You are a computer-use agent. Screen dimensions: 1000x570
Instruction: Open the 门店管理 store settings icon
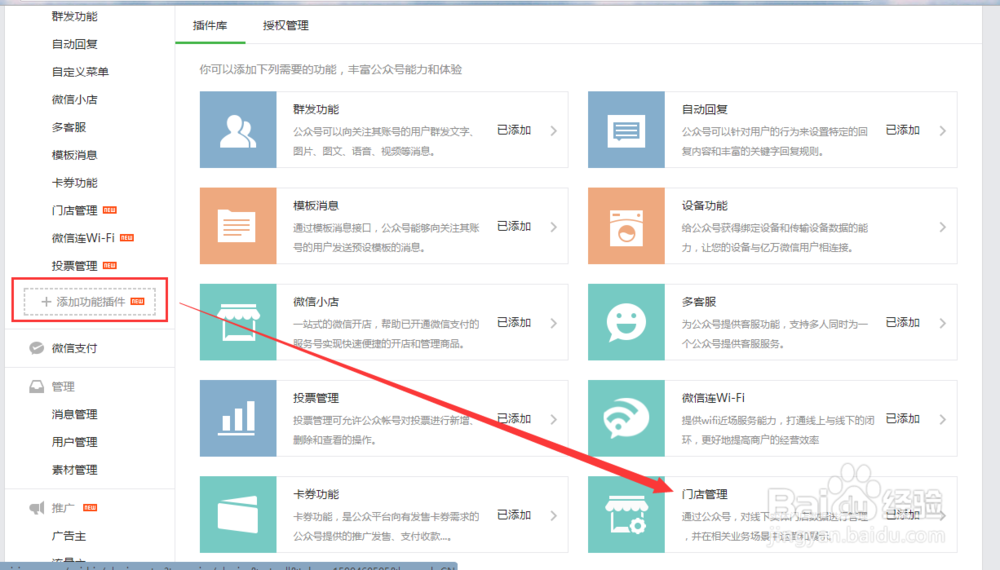pos(626,515)
